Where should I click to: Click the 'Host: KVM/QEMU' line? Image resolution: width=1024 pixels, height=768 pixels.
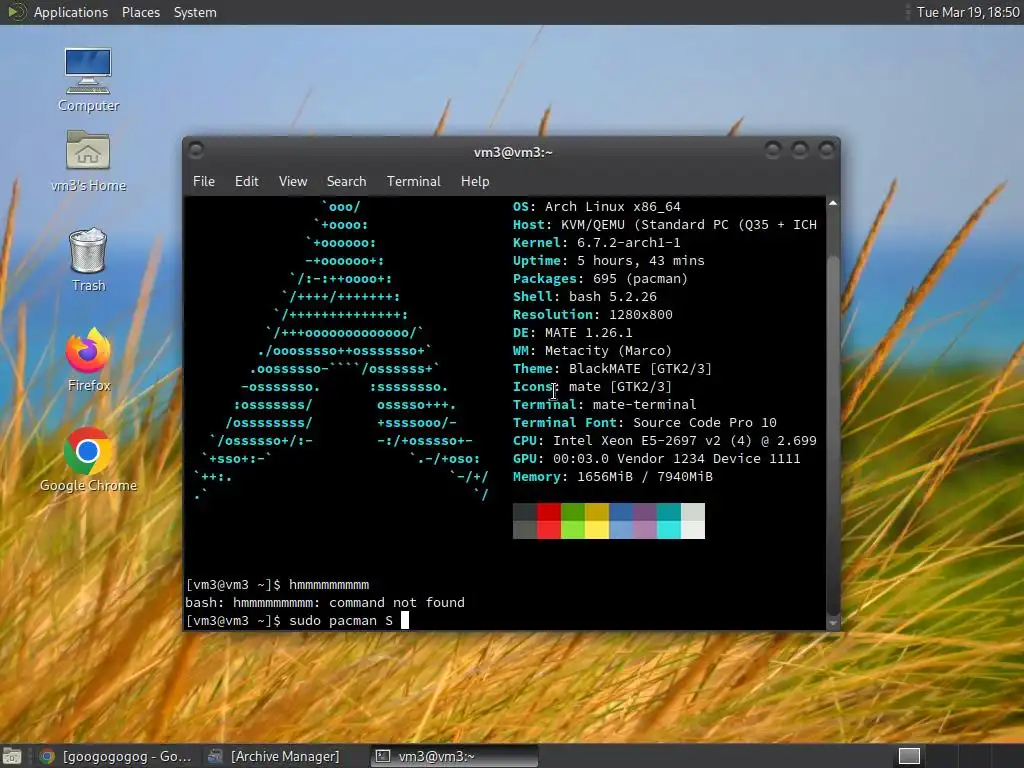(665, 225)
